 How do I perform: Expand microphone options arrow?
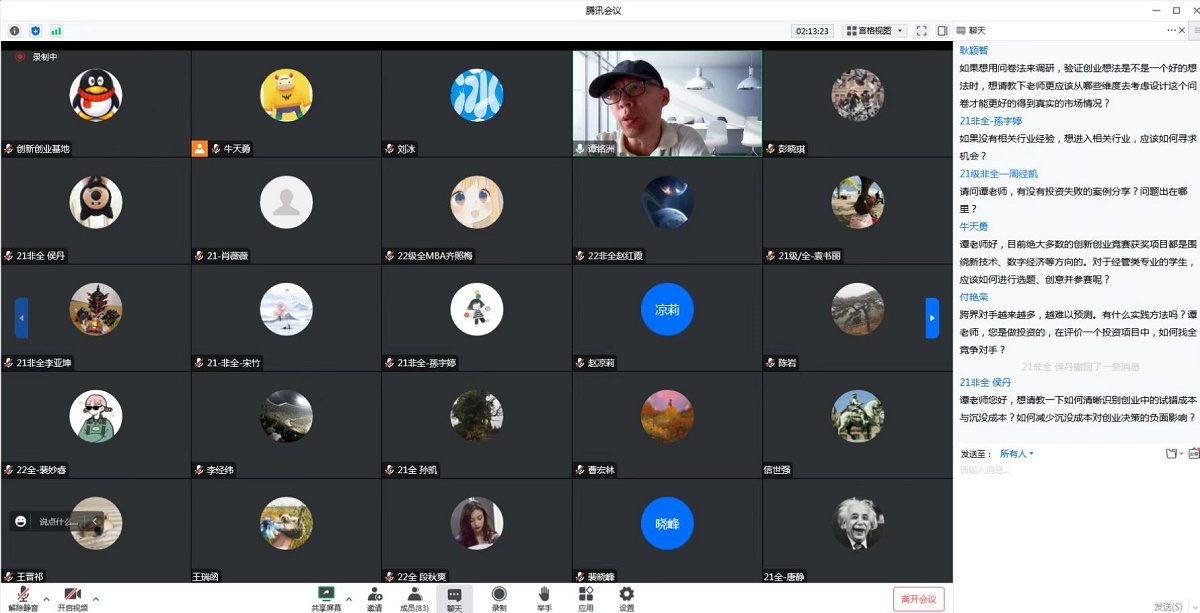46,599
